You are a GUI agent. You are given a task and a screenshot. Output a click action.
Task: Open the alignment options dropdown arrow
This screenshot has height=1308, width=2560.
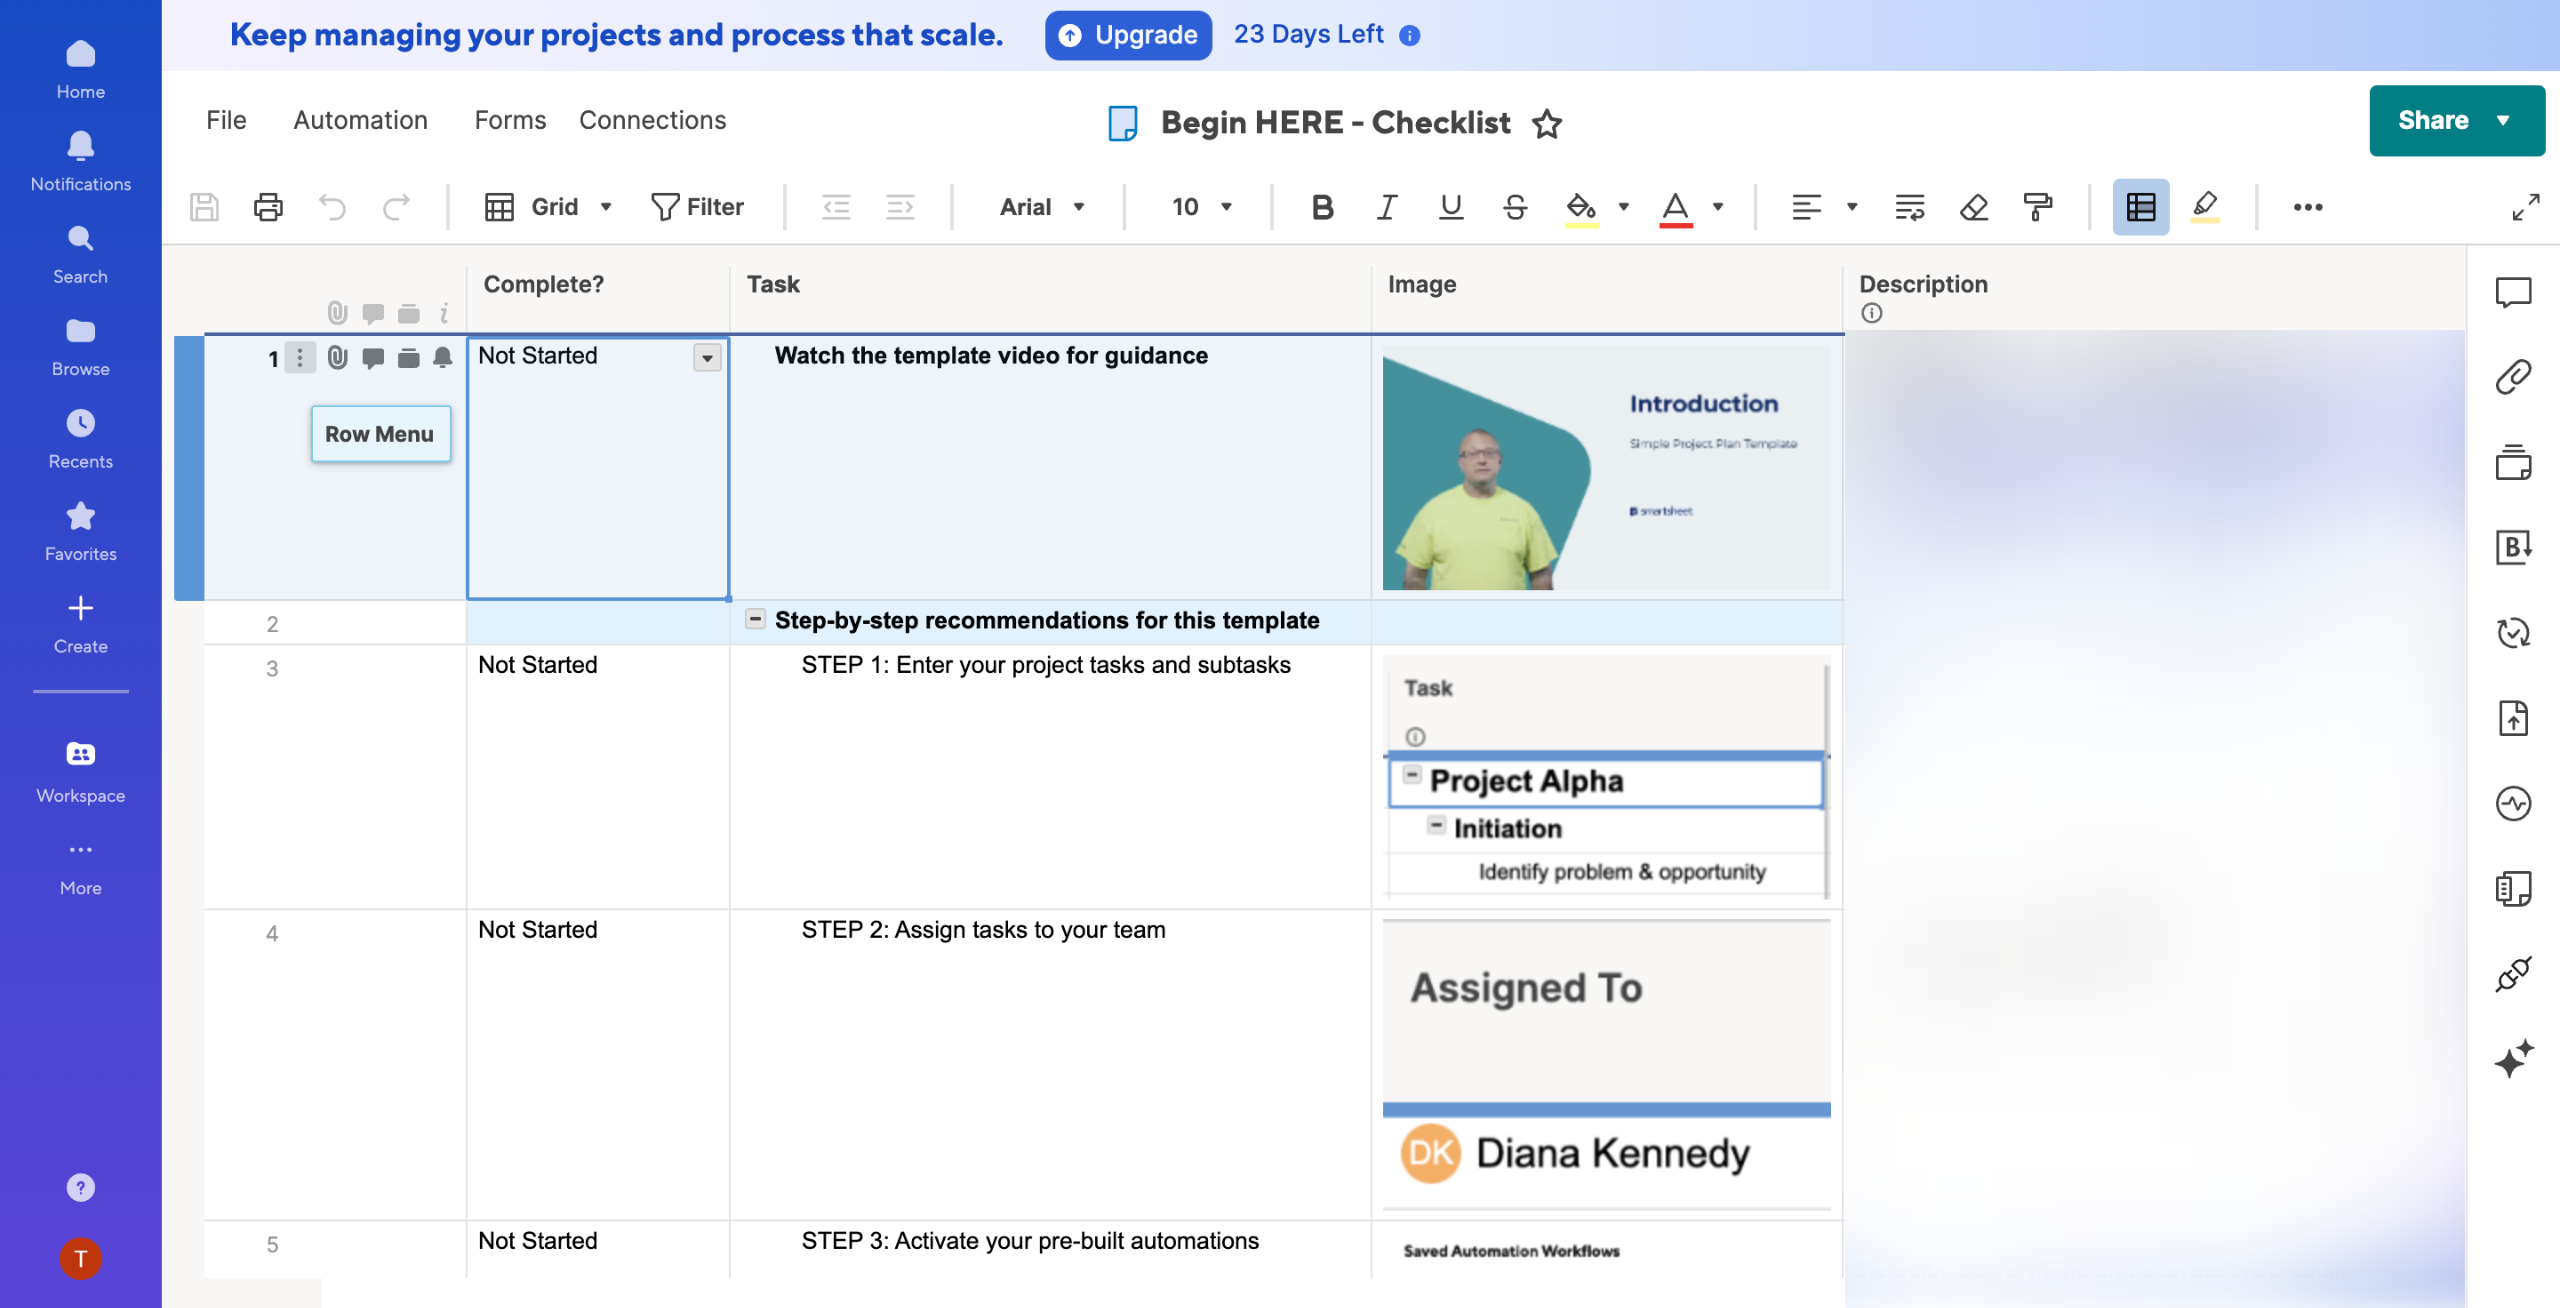tap(1852, 207)
